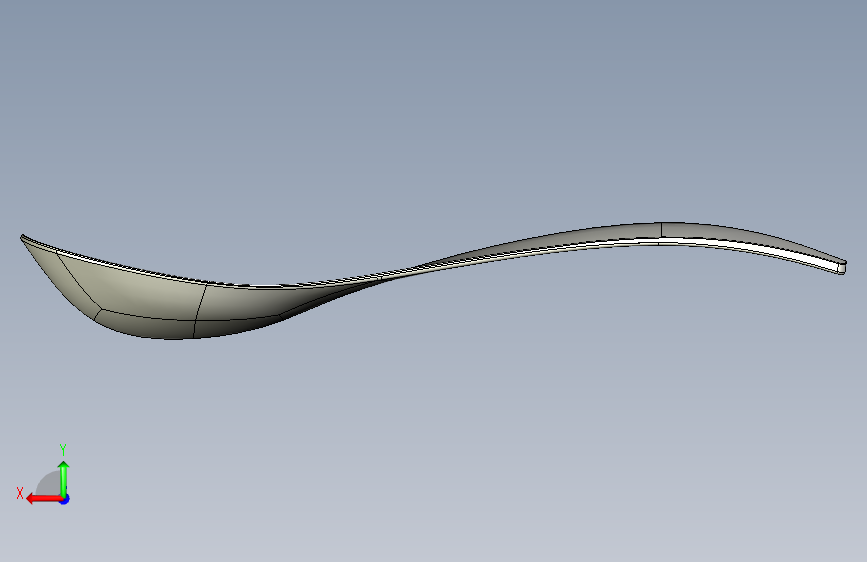Click the blue Z axis dot of the triad
Screen dimensions: 867x562
tap(65, 499)
